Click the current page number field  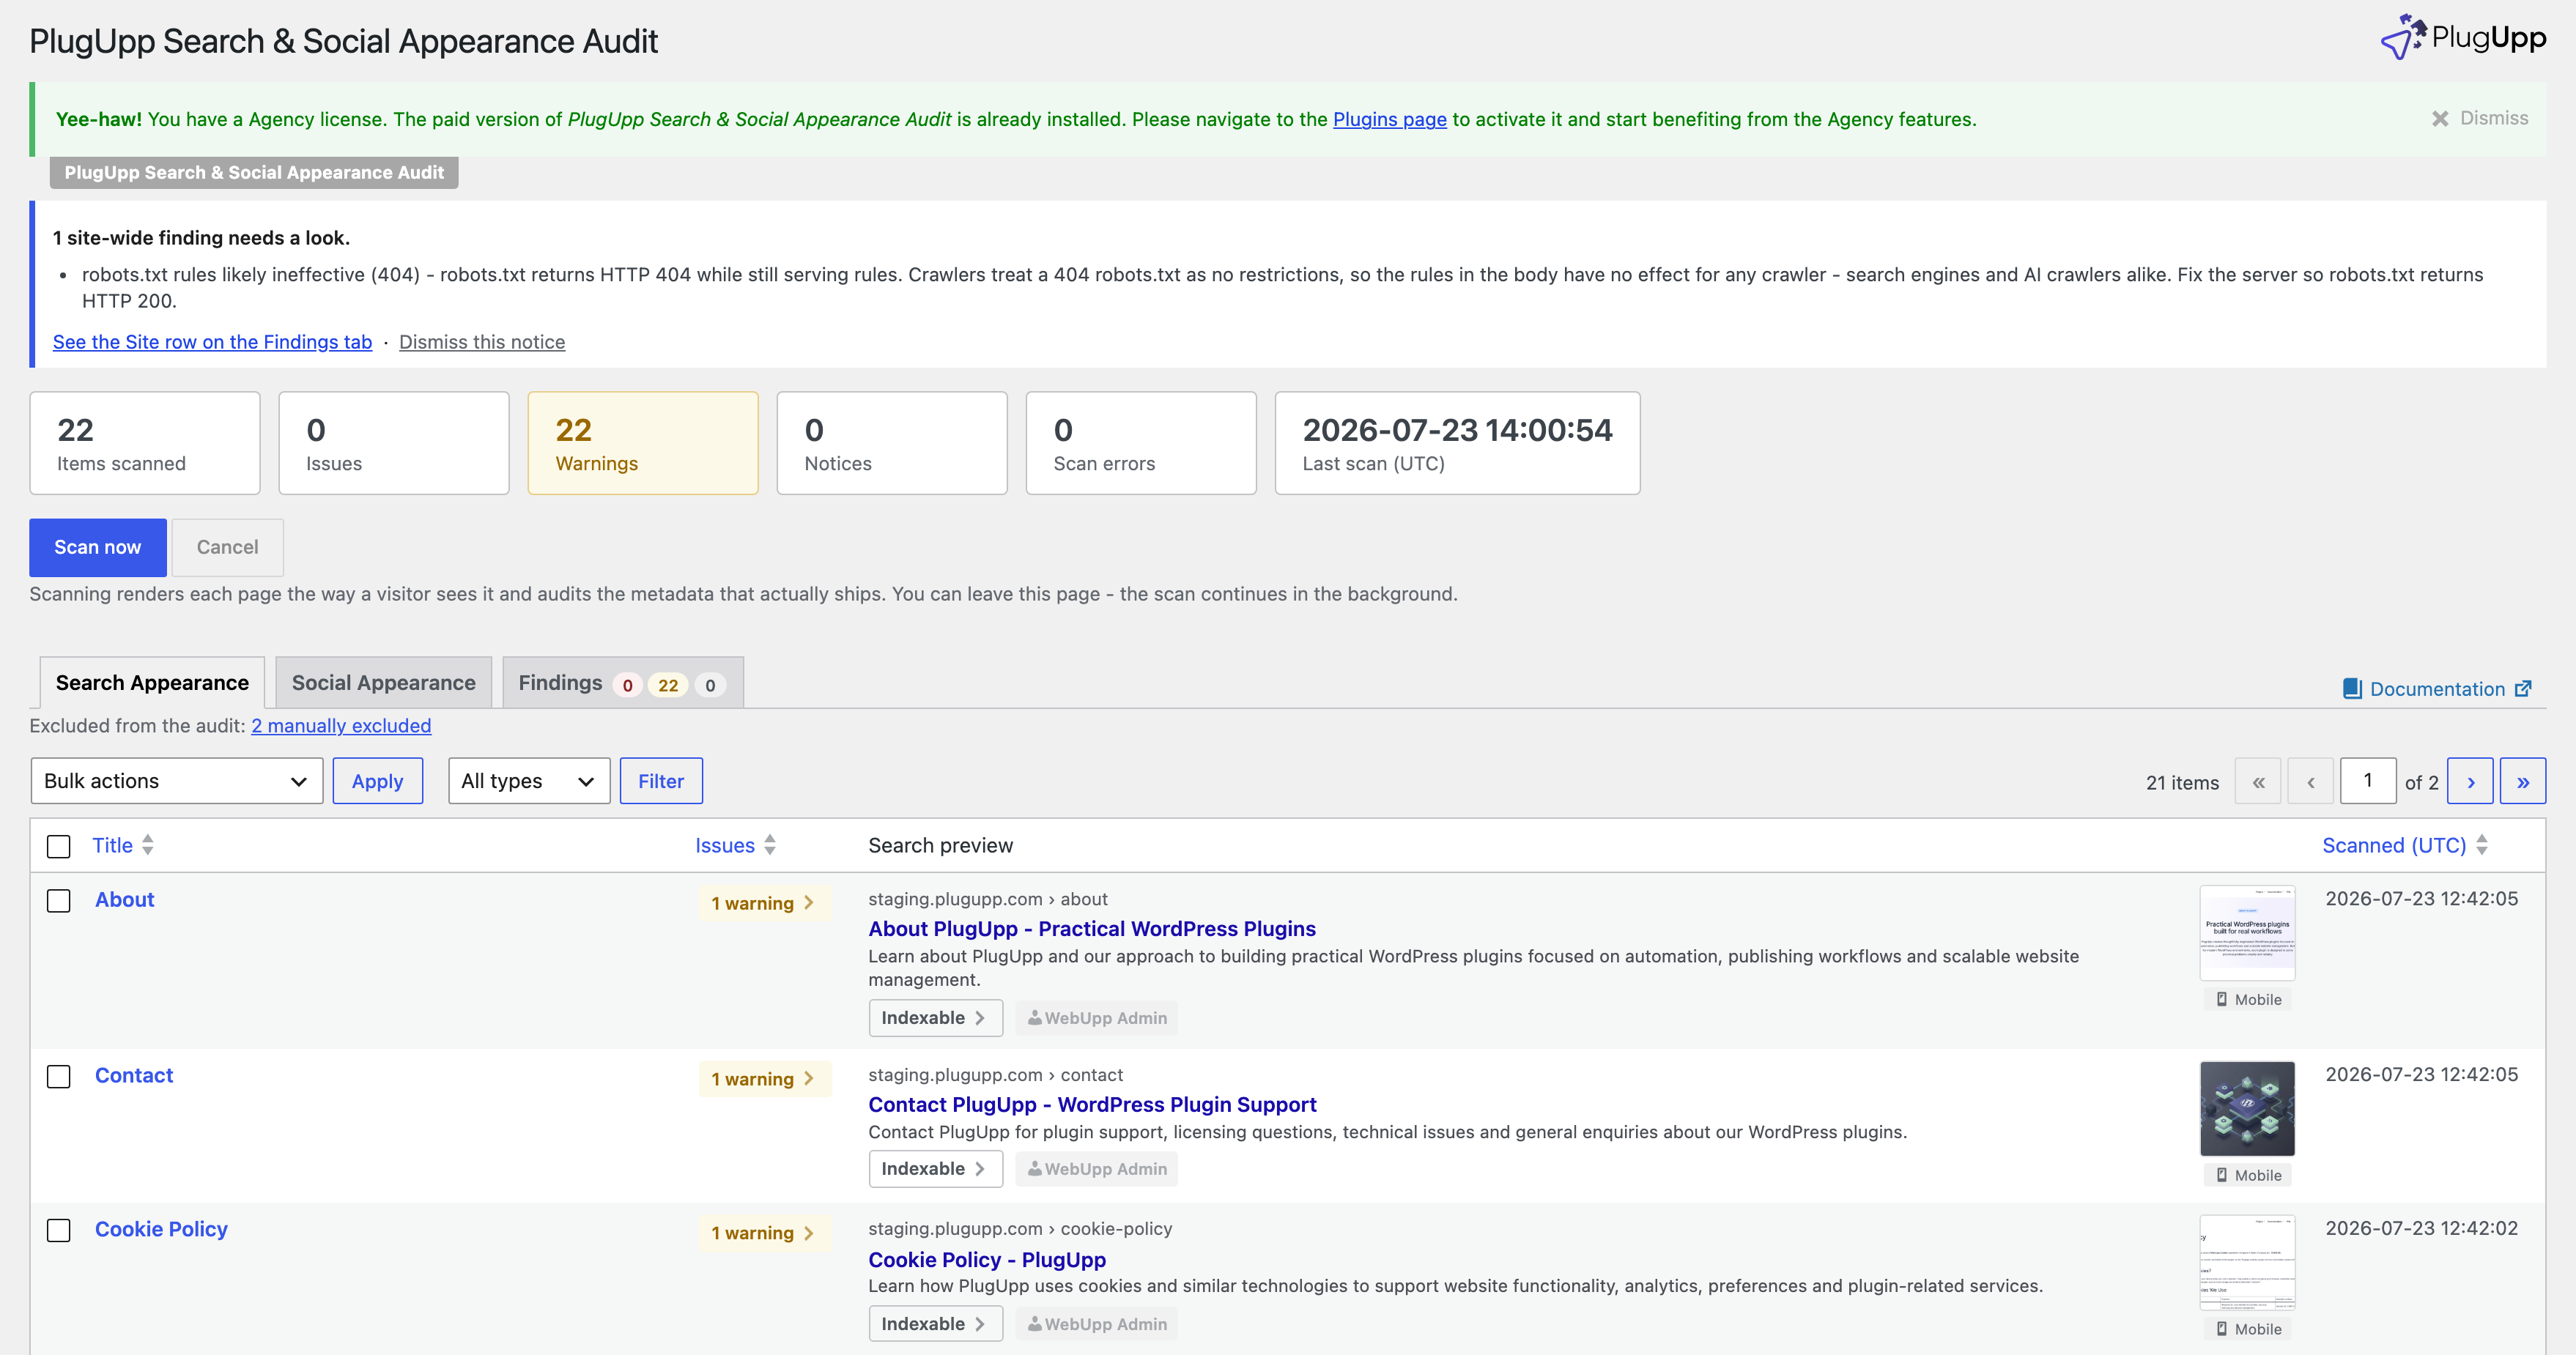click(2368, 781)
